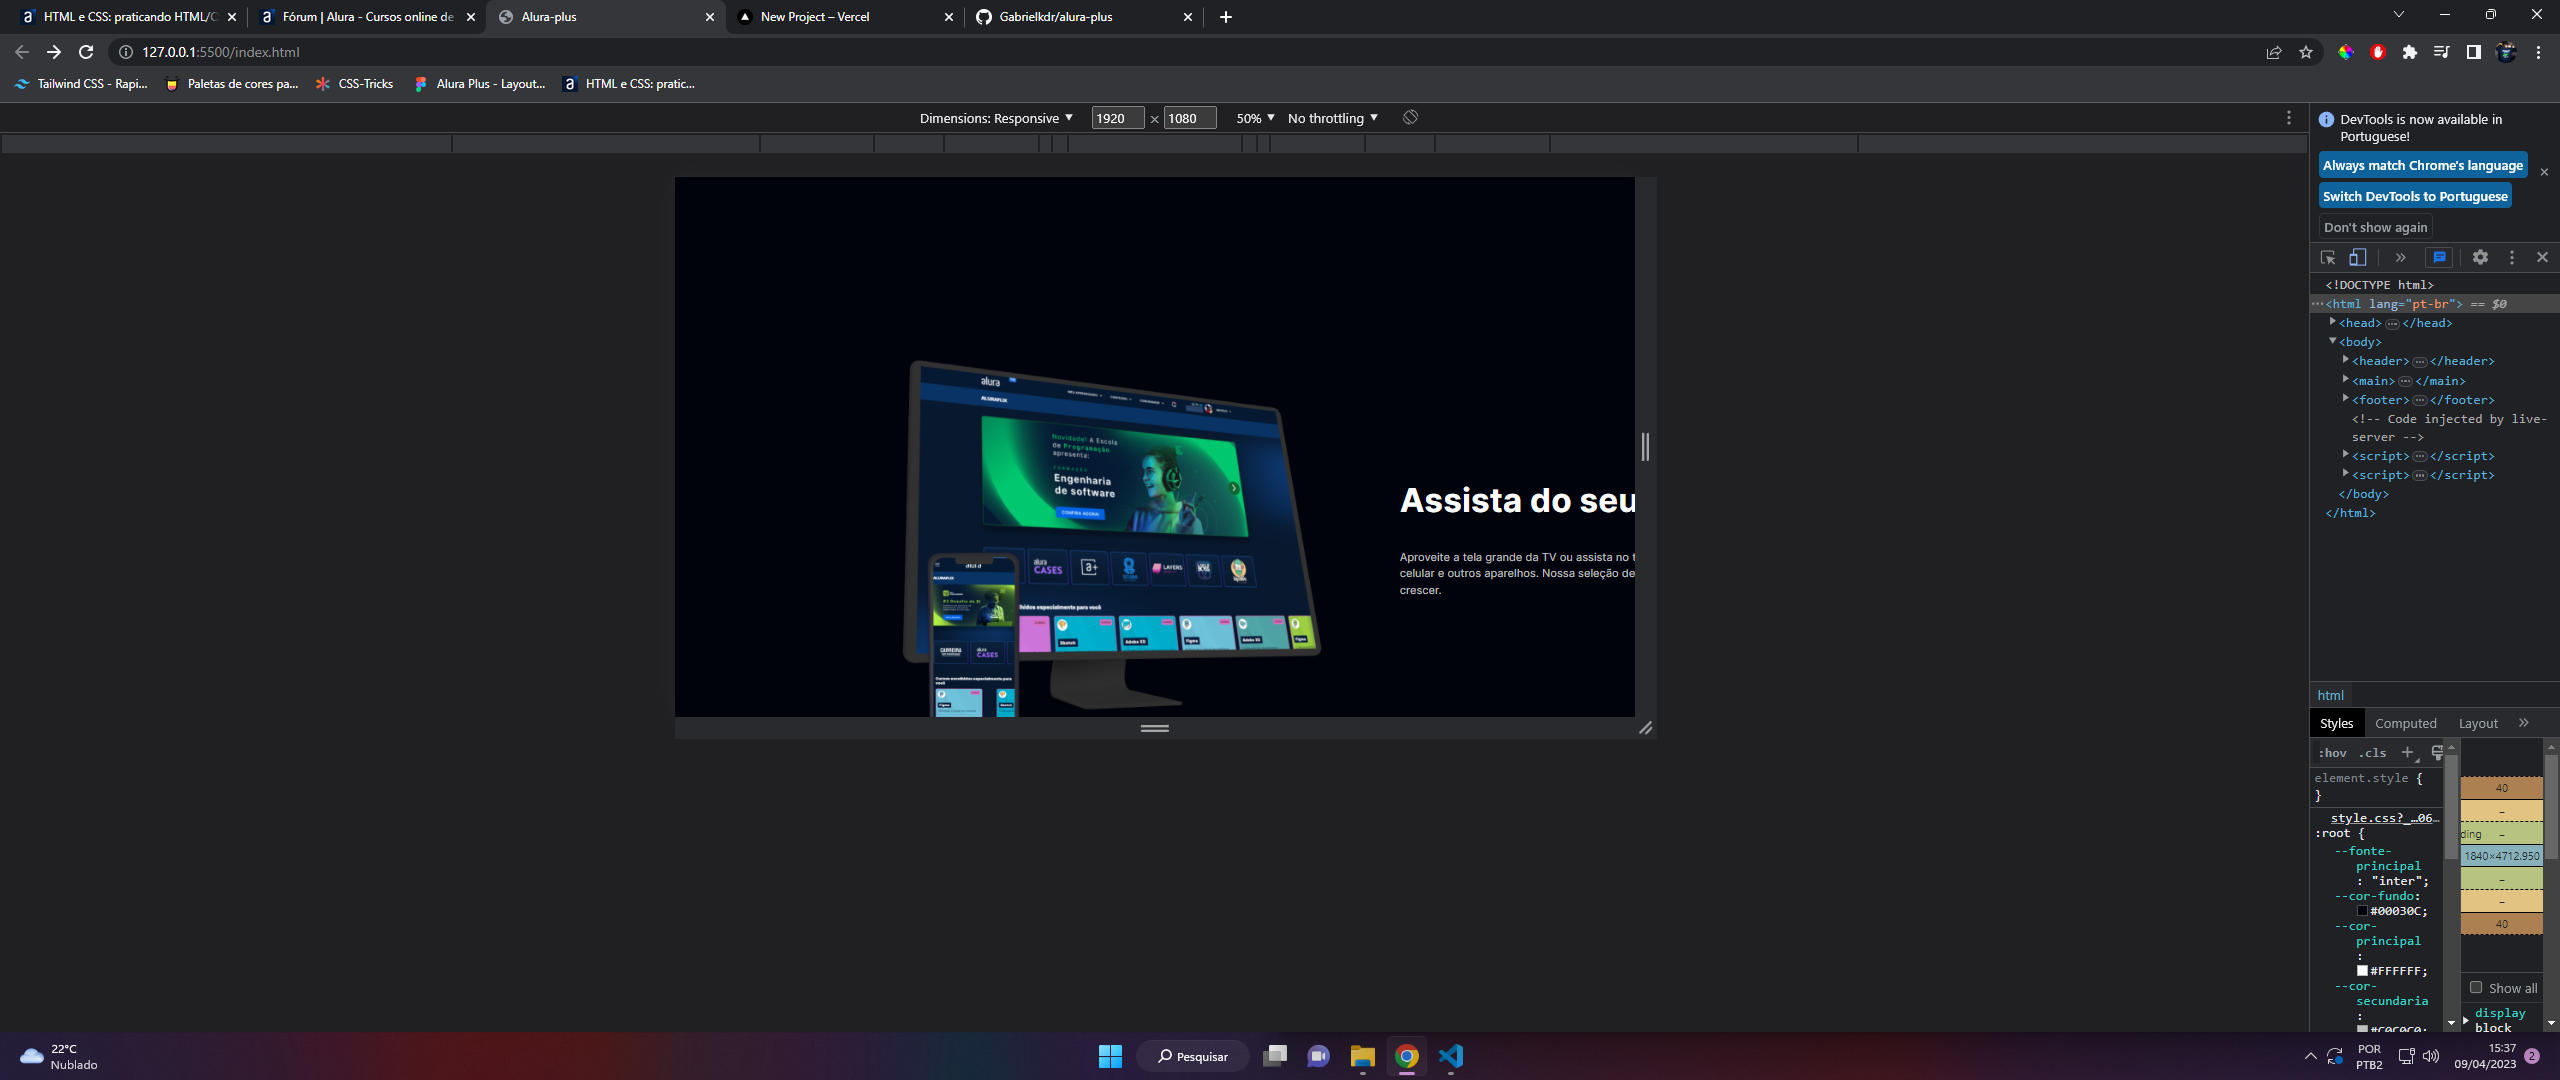The width and height of the screenshot is (2560, 1080).
Task: Reload the page
Action: tap(86, 52)
